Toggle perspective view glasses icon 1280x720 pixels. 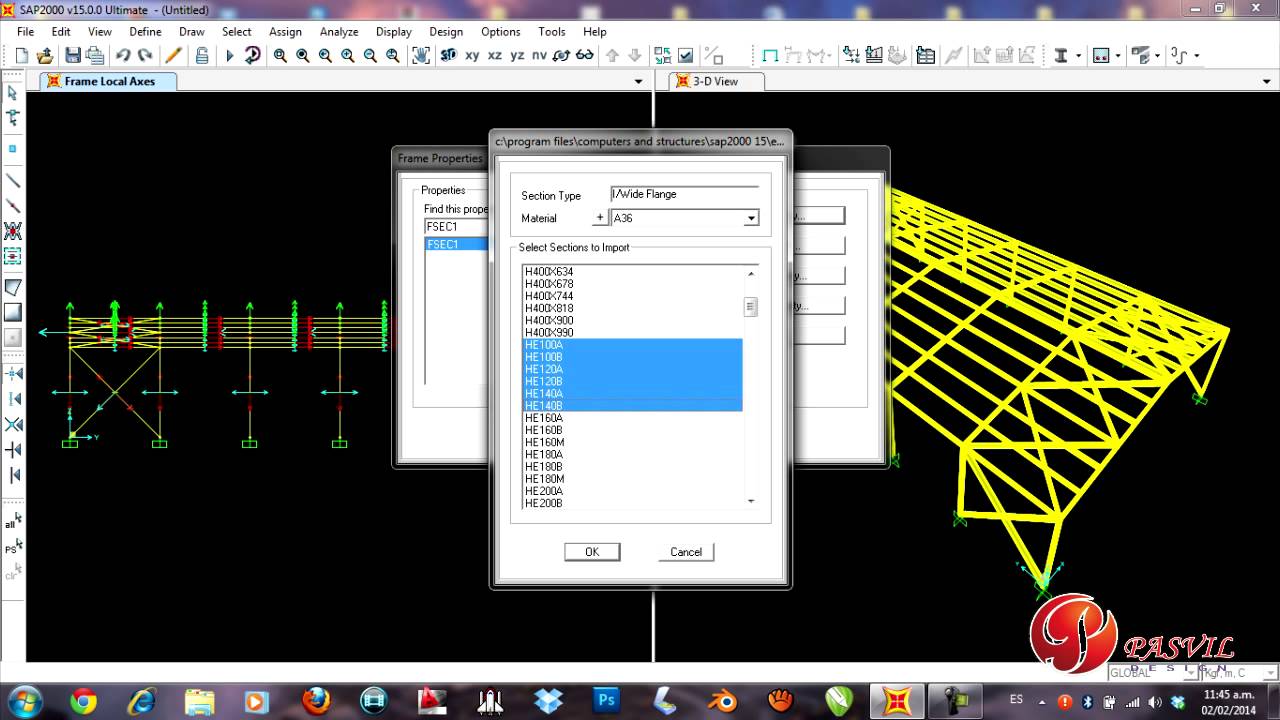585,56
